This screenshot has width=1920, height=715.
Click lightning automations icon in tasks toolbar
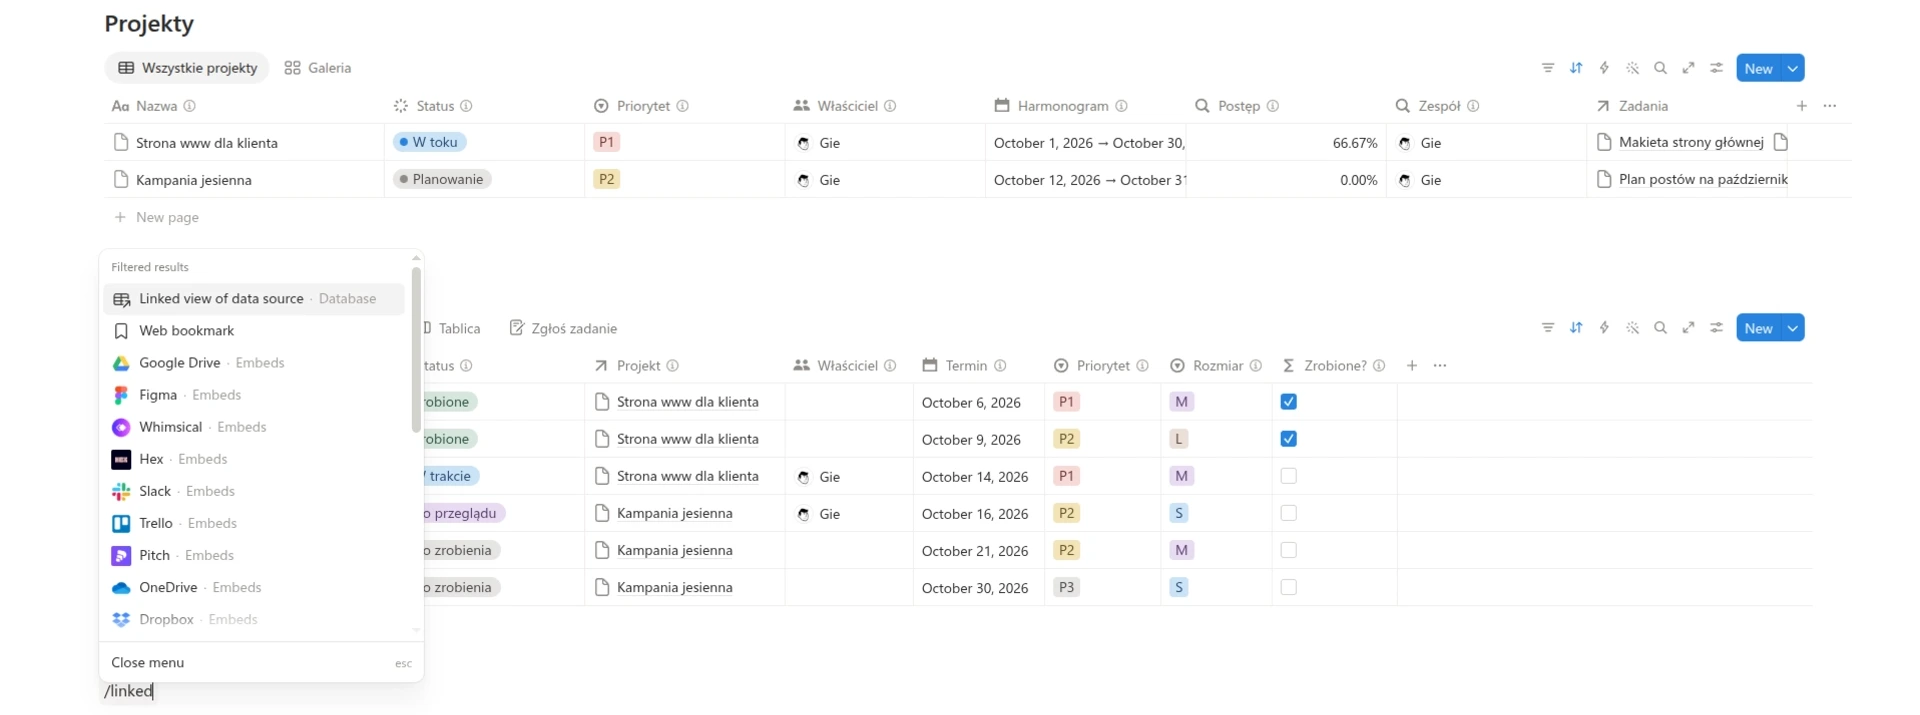(x=1604, y=328)
